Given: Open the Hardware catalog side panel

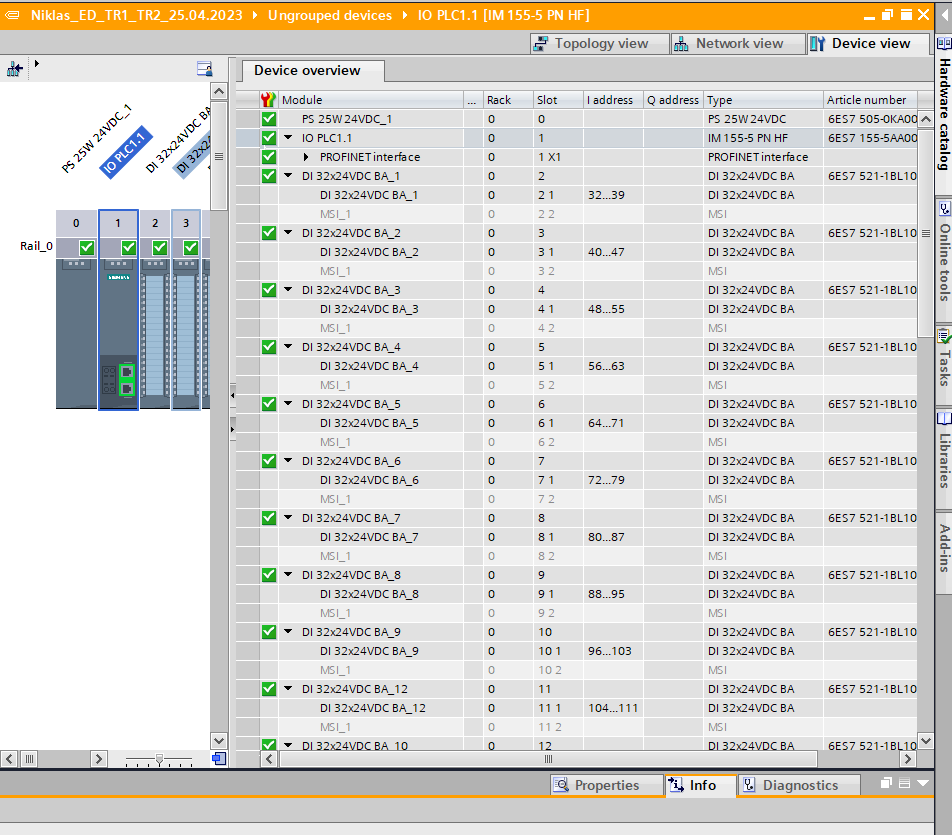Looking at the screenshot, I should click(943, 114).
